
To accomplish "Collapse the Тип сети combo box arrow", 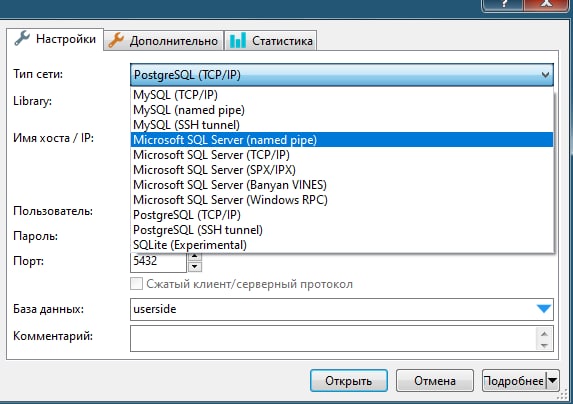I will click(x=545, y=75).
